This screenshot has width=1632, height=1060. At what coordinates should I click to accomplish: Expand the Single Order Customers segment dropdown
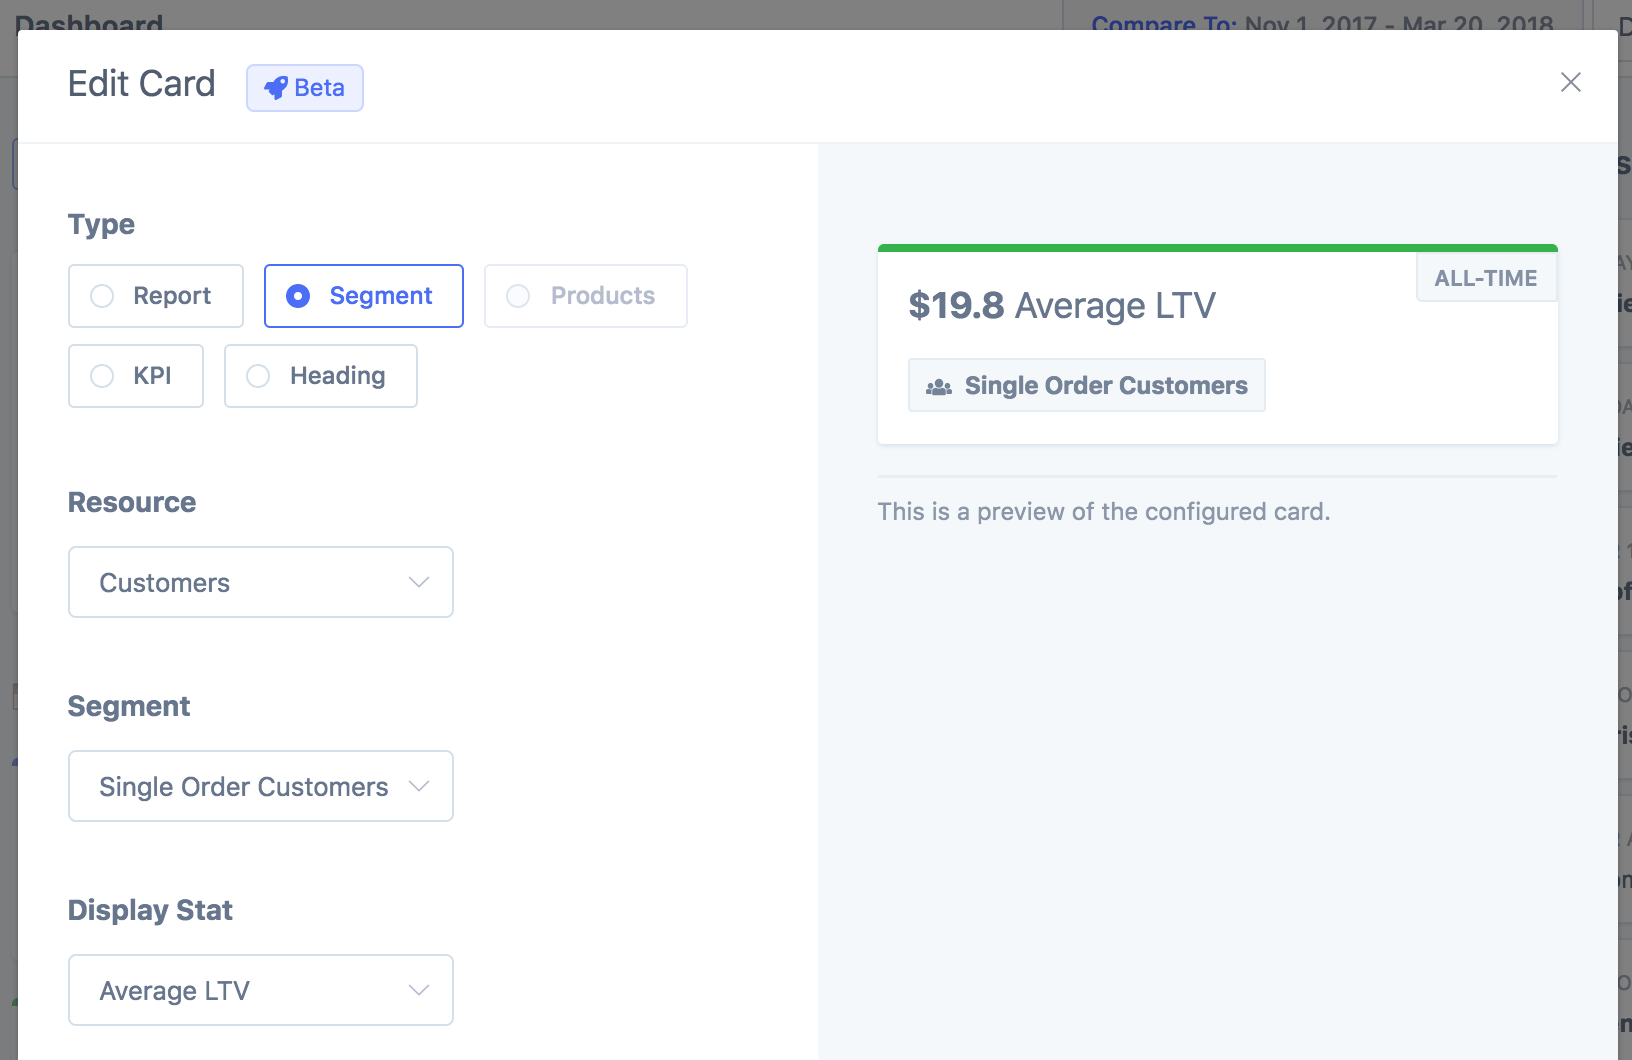tap(260, 786)
